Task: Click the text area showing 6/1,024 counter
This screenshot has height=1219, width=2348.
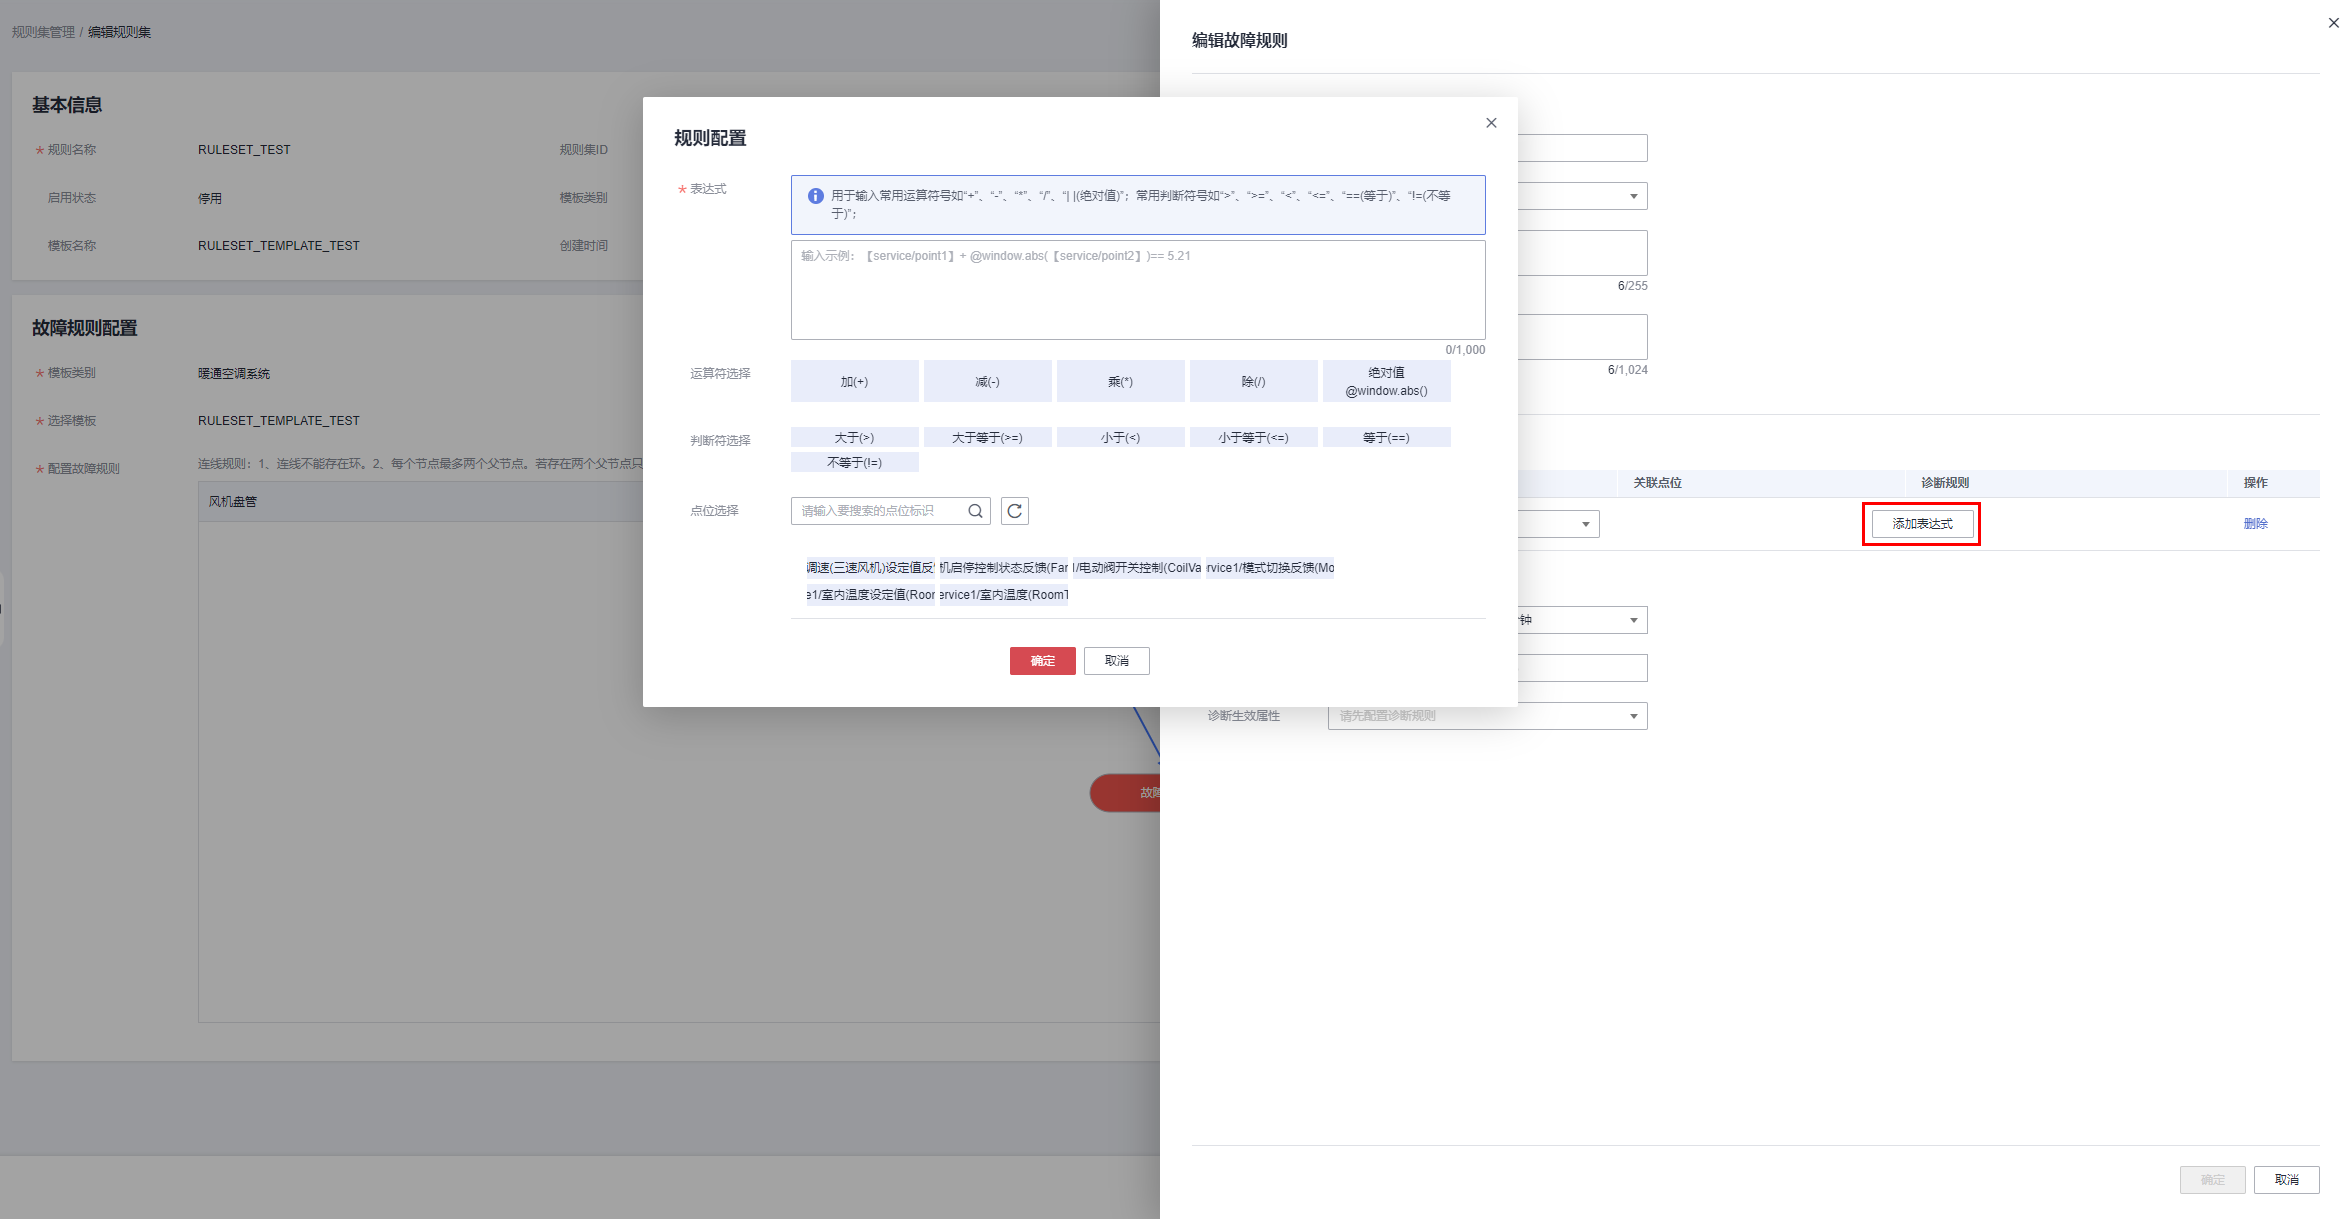Action: tap(1582, 337)
